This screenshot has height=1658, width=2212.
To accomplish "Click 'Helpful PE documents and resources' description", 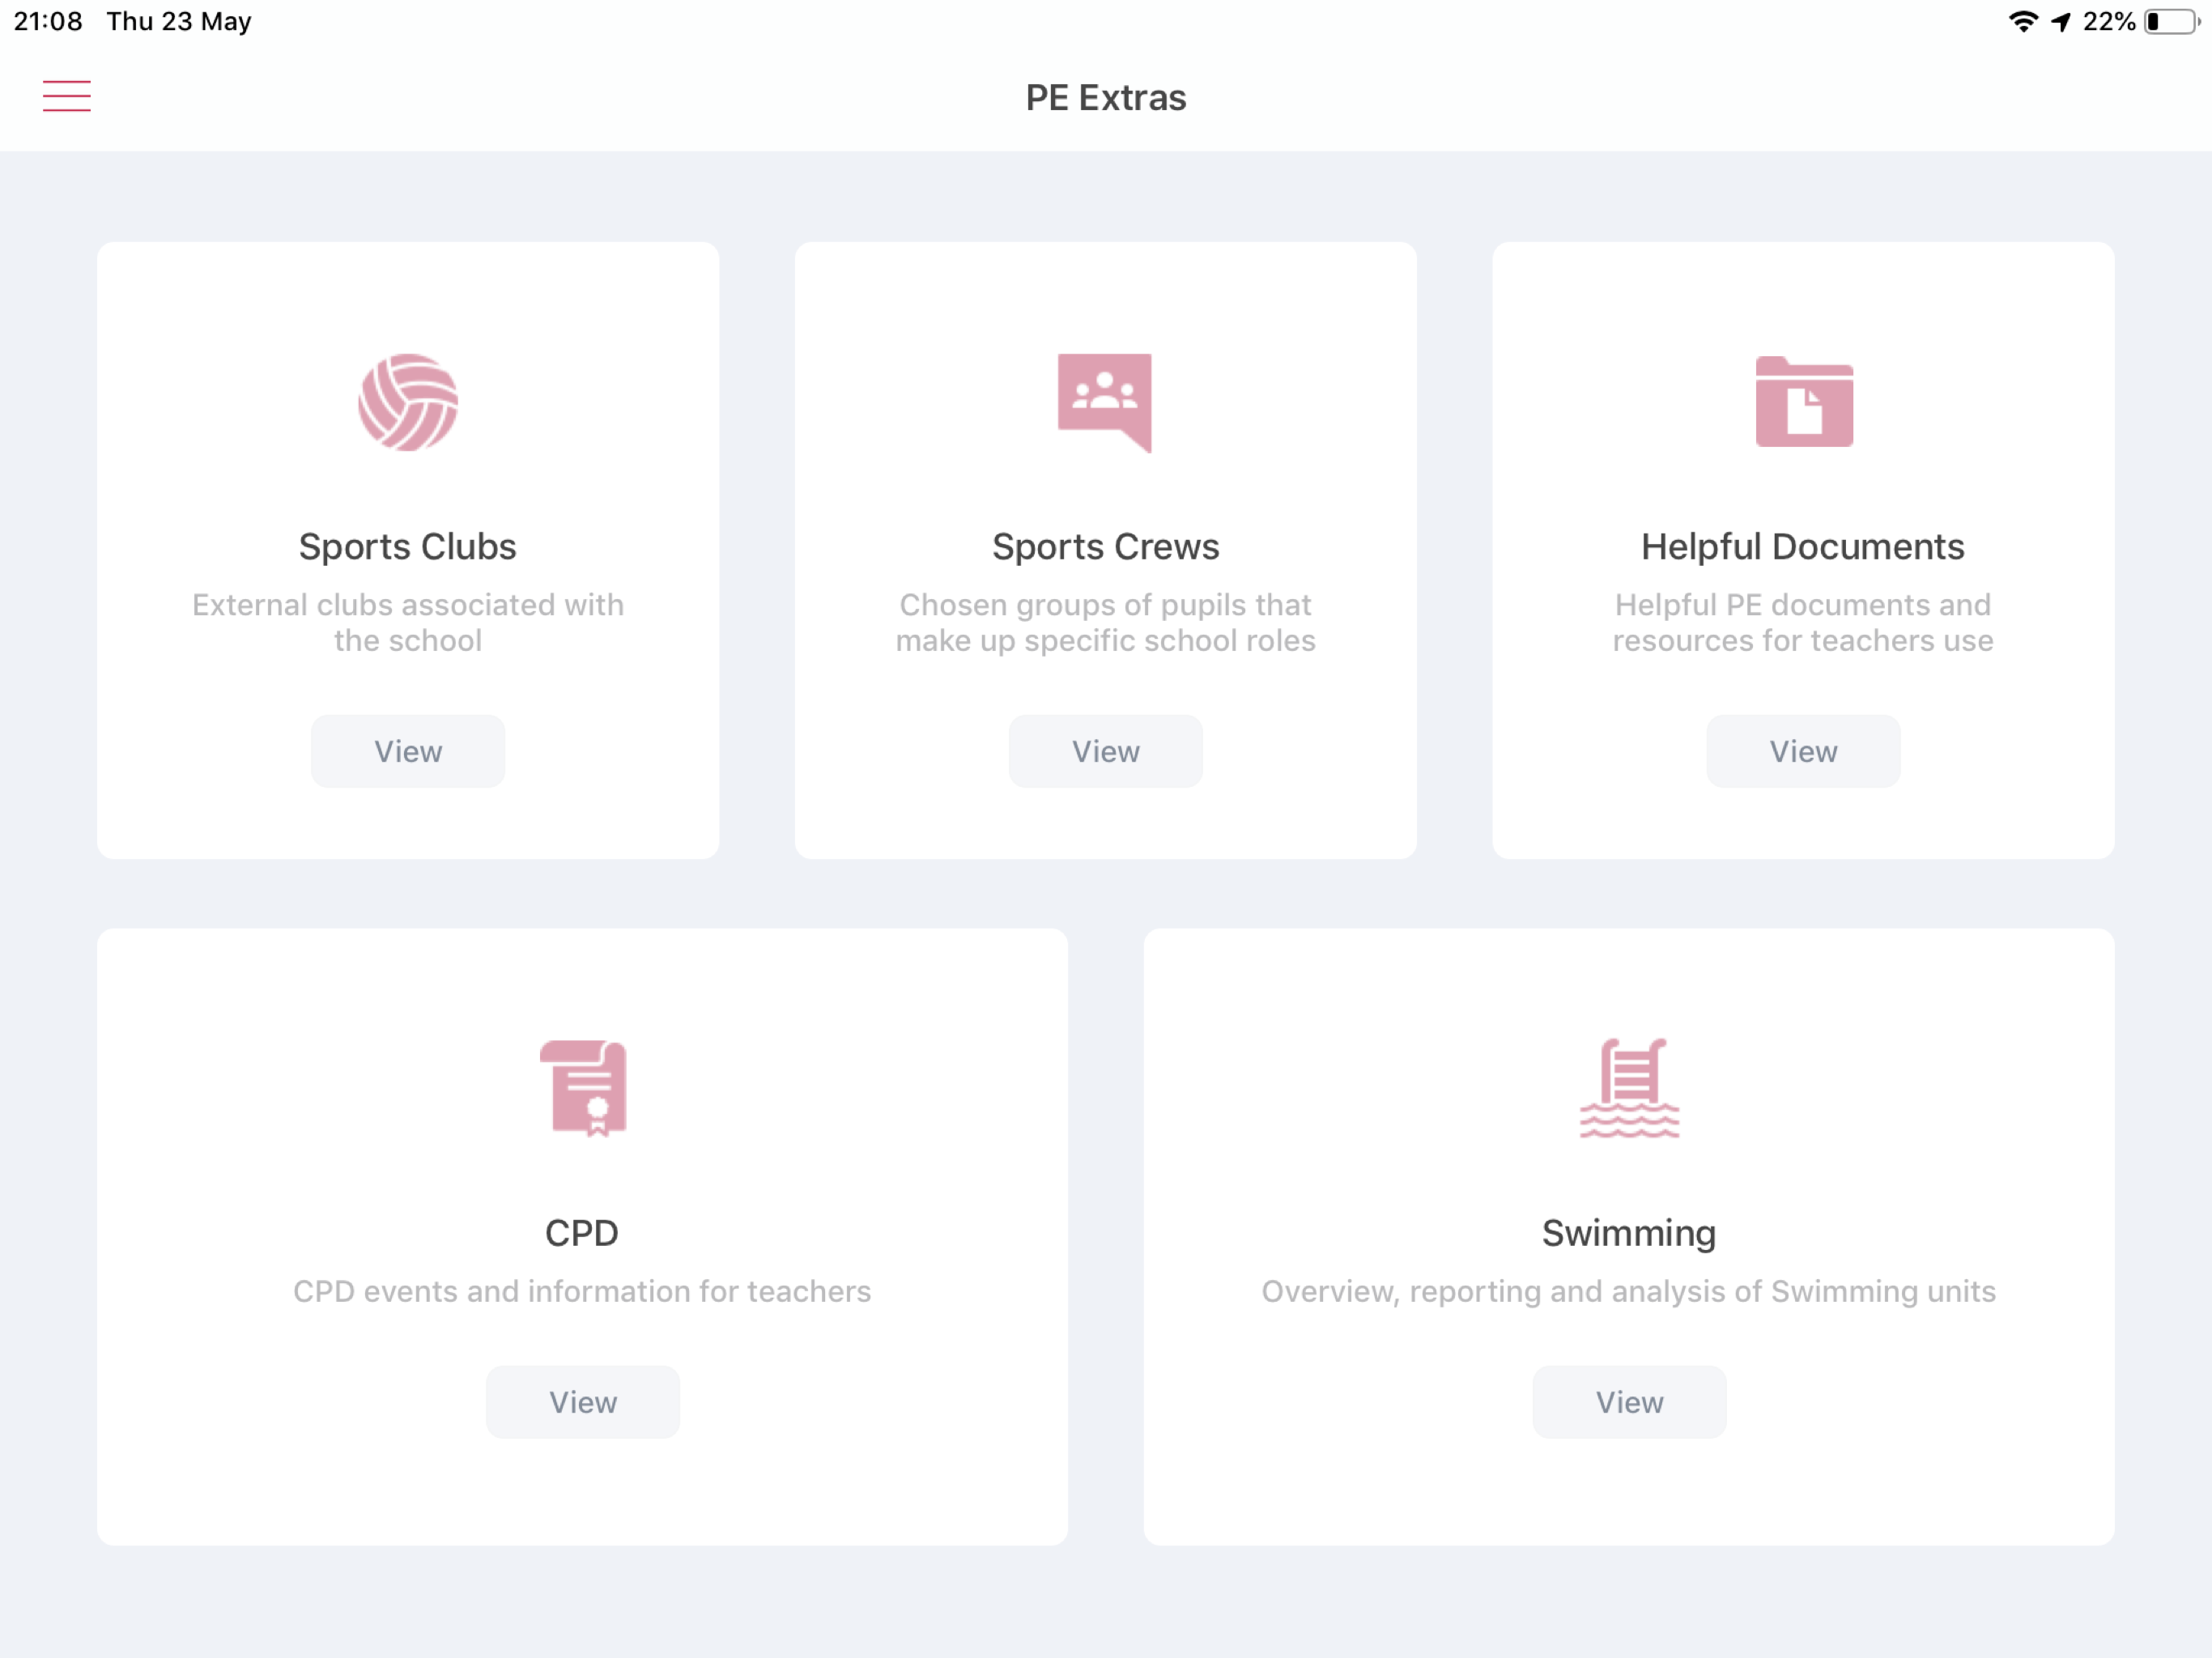I will click(1803, 622).
